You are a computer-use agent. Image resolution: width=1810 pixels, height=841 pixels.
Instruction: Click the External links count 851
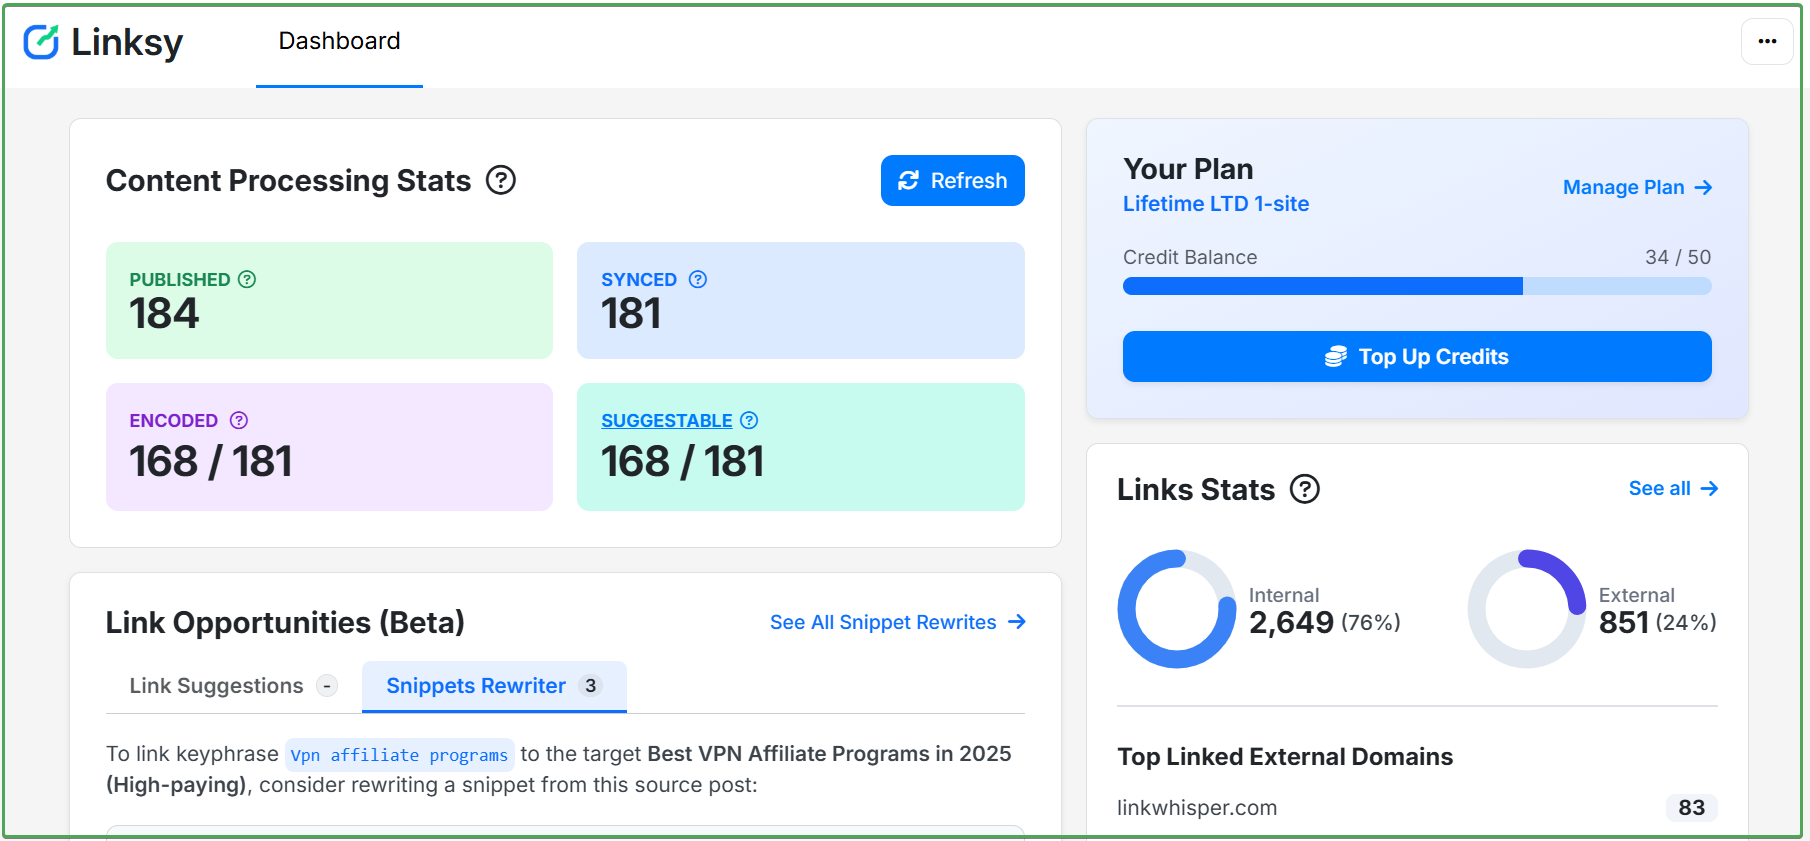point(1624,622)
